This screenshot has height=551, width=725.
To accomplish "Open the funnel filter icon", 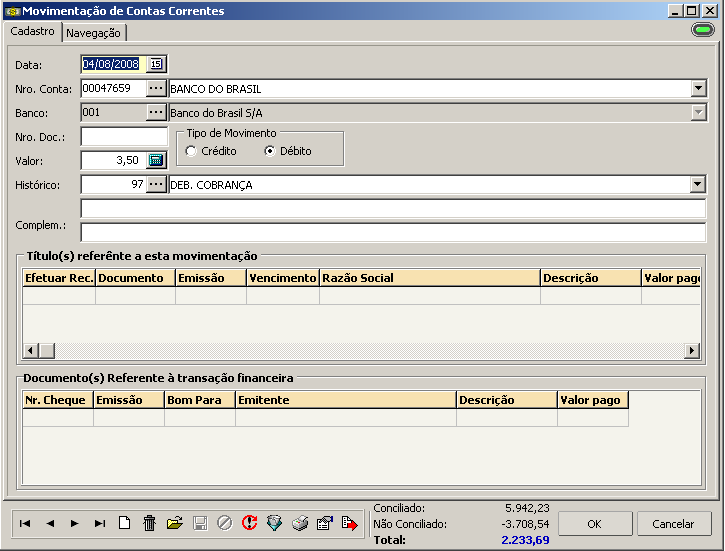I will tap(275, 523).
